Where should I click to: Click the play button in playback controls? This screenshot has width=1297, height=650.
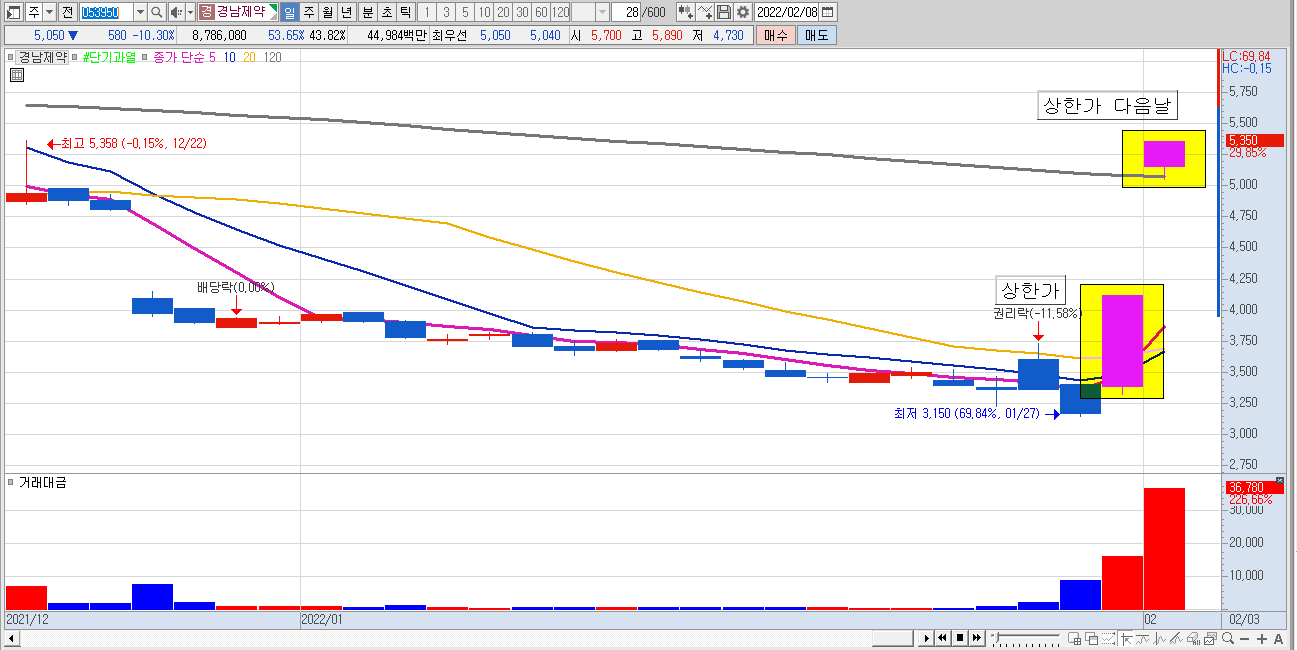(927, 638)
